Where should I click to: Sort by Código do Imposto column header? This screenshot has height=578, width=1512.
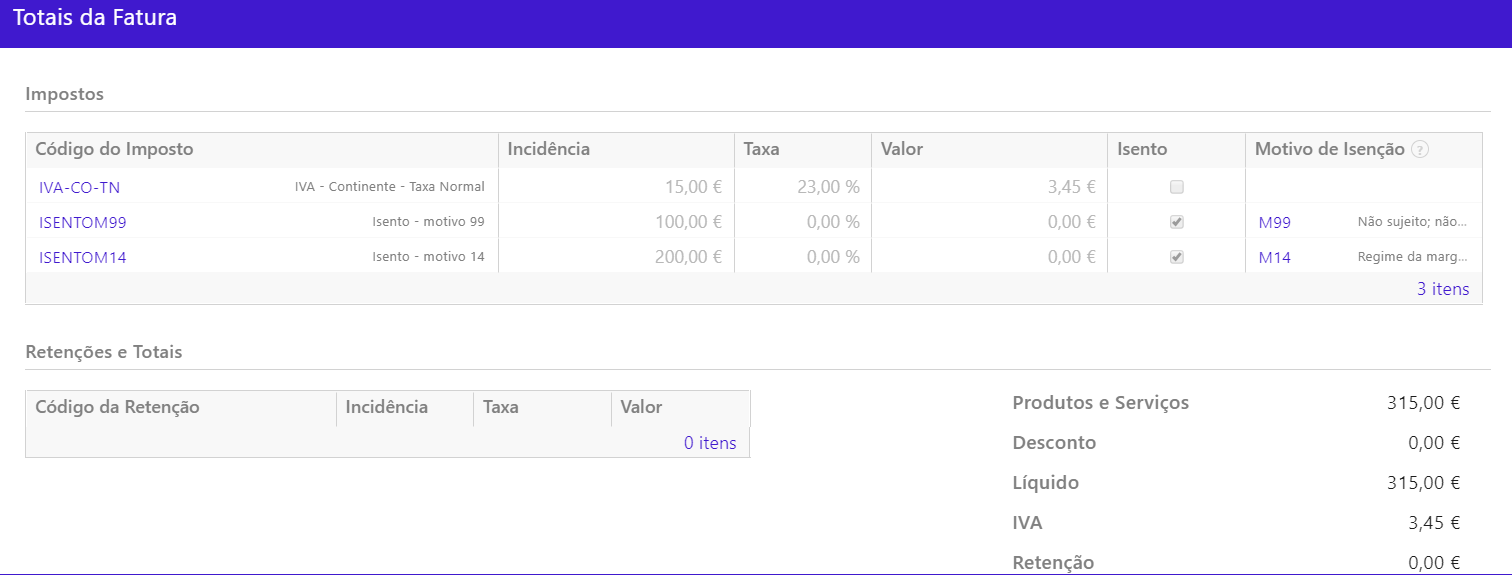pos(114,149)
